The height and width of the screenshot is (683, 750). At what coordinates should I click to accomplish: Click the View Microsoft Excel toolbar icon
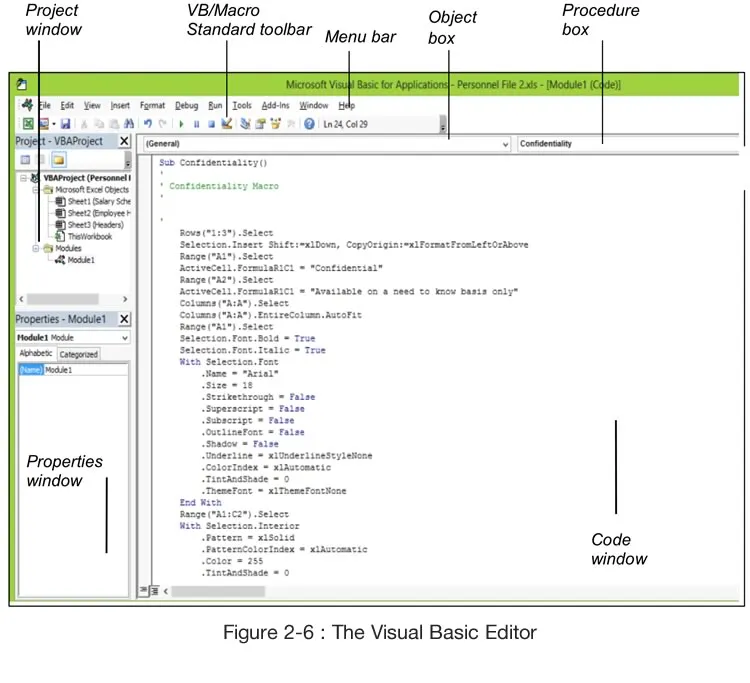28,124
